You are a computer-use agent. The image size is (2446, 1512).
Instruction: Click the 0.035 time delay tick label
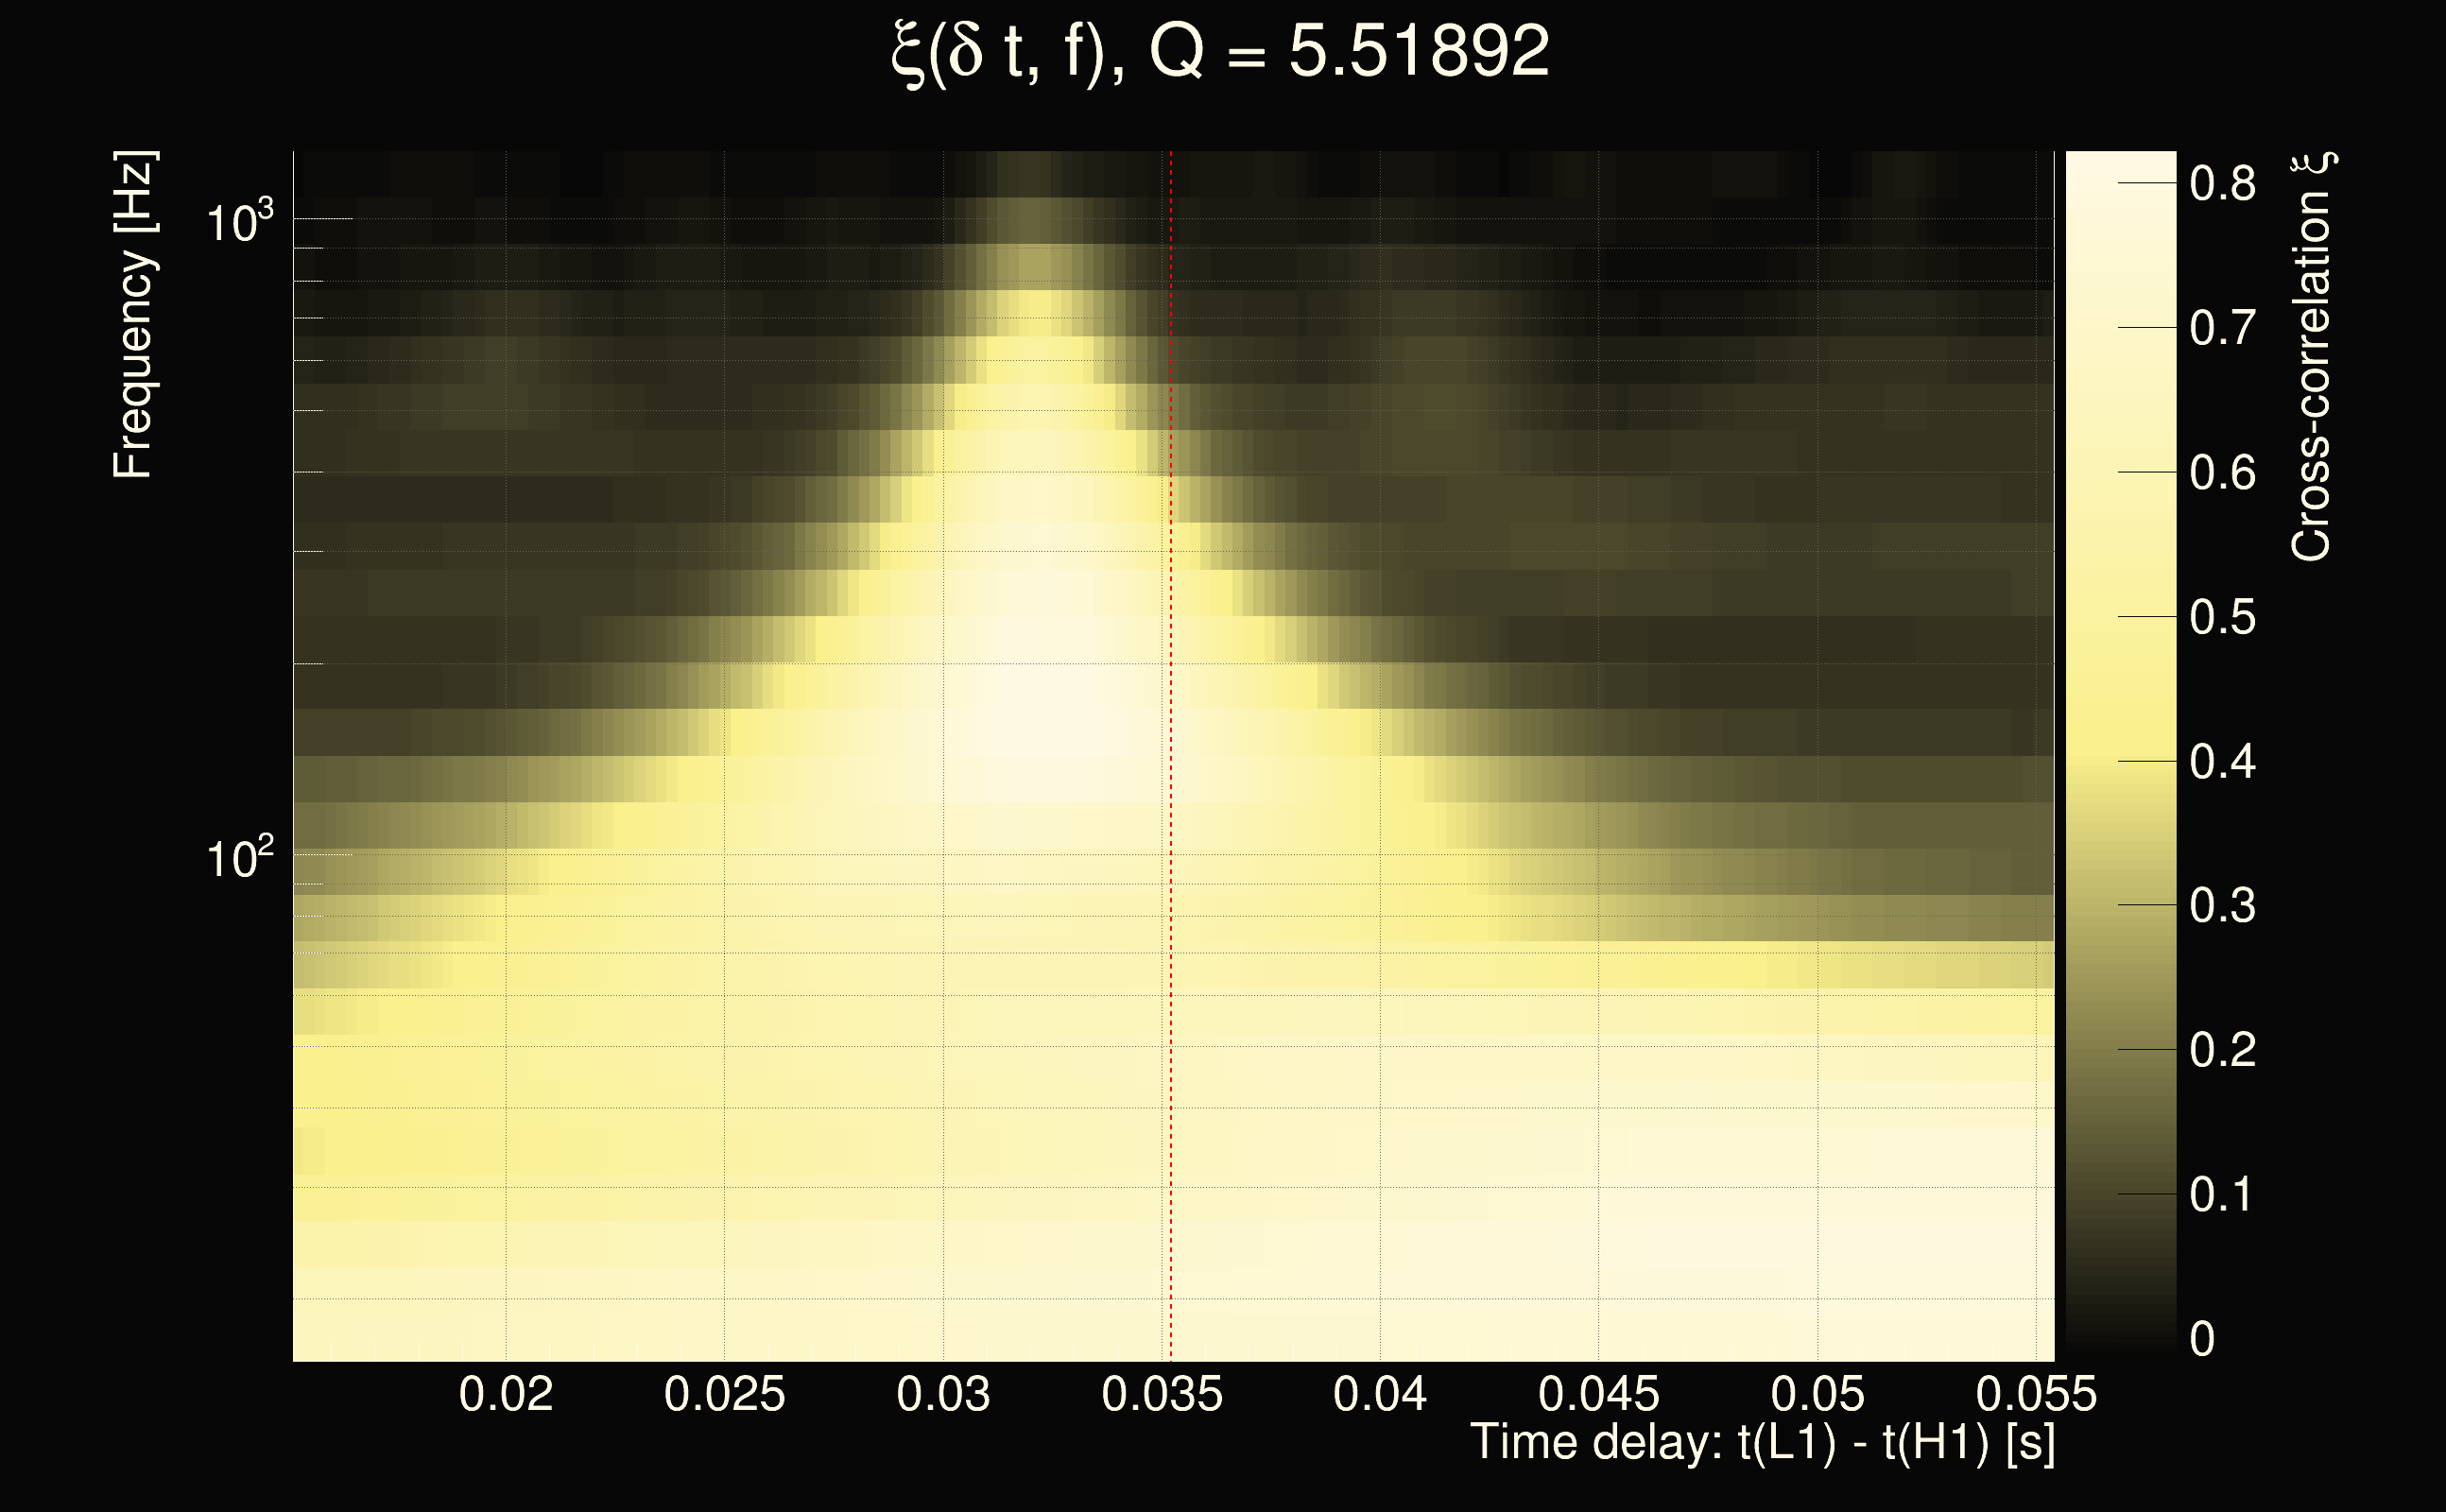pyautogui.click(x=1162, y=1394)
